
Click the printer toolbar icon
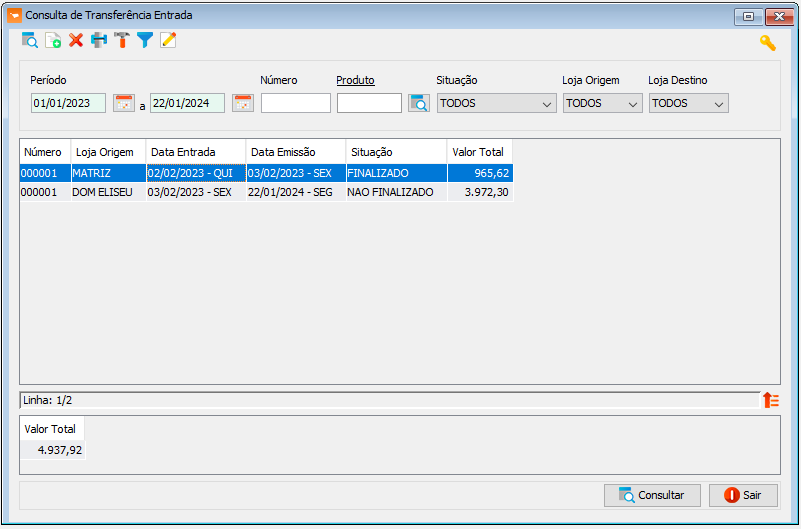[99, 40]
